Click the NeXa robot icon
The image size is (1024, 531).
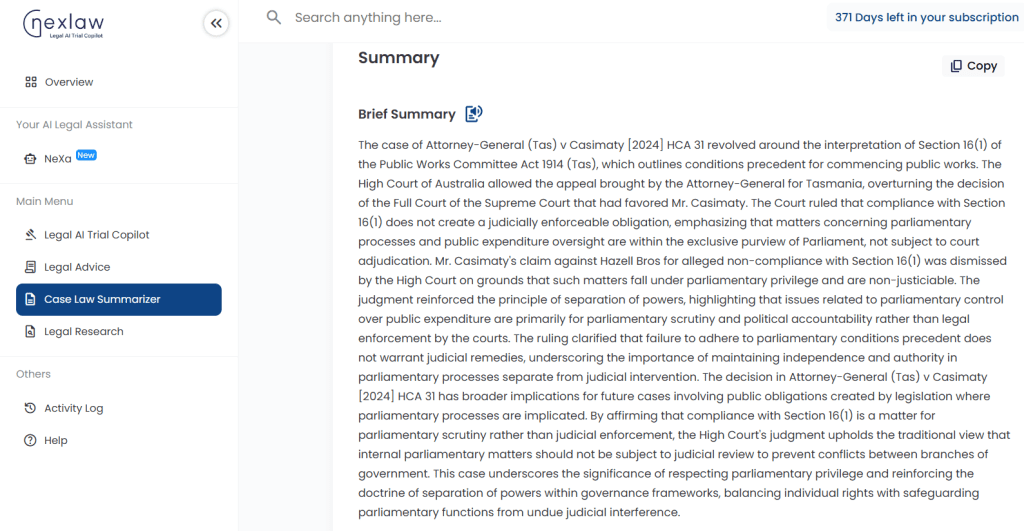pyautogui.click(x=30, y=159)
